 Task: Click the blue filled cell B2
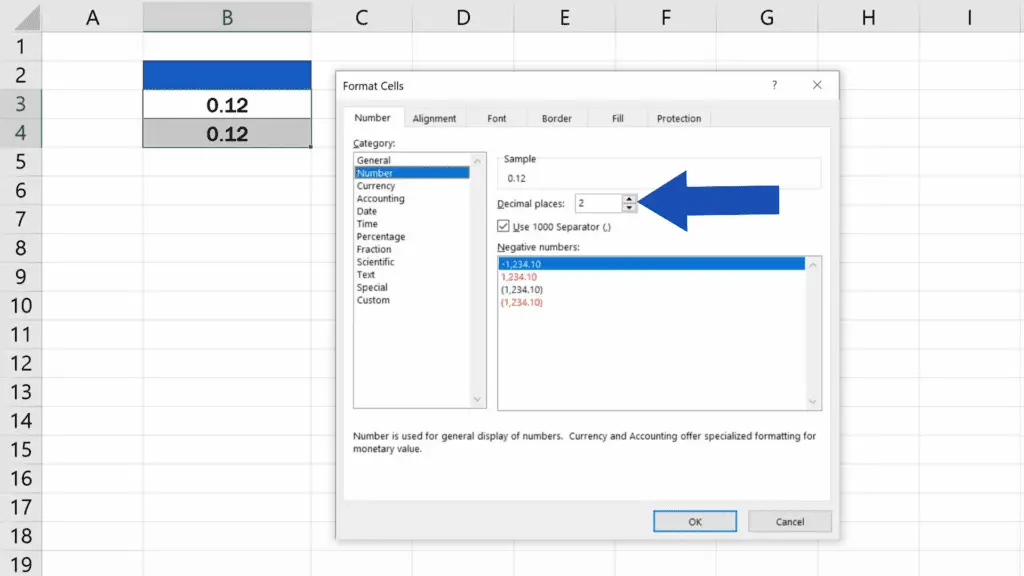[x=227, y=75]
